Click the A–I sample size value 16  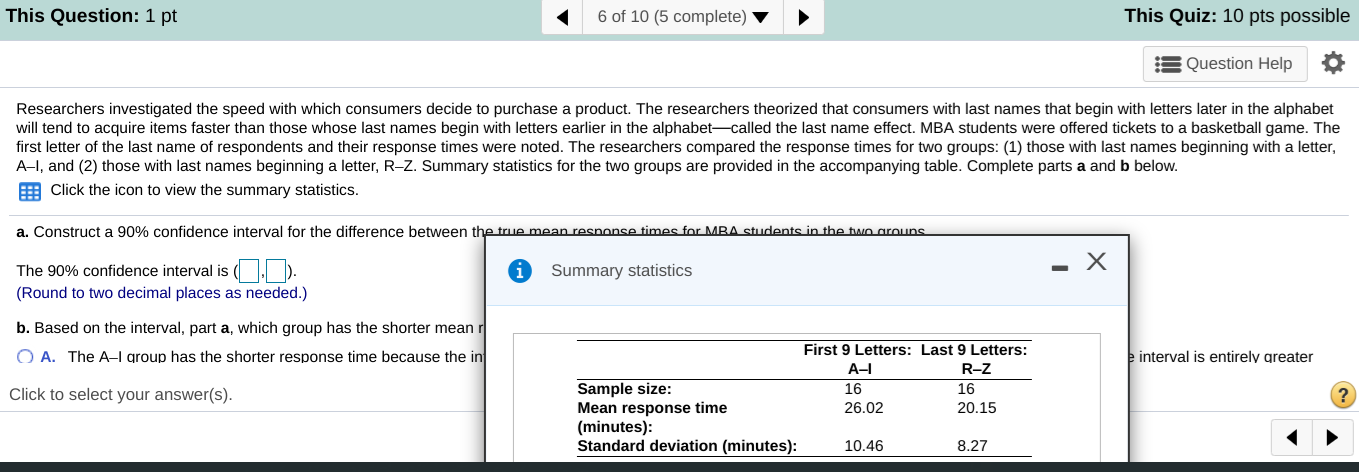click(x=853, y=389)
